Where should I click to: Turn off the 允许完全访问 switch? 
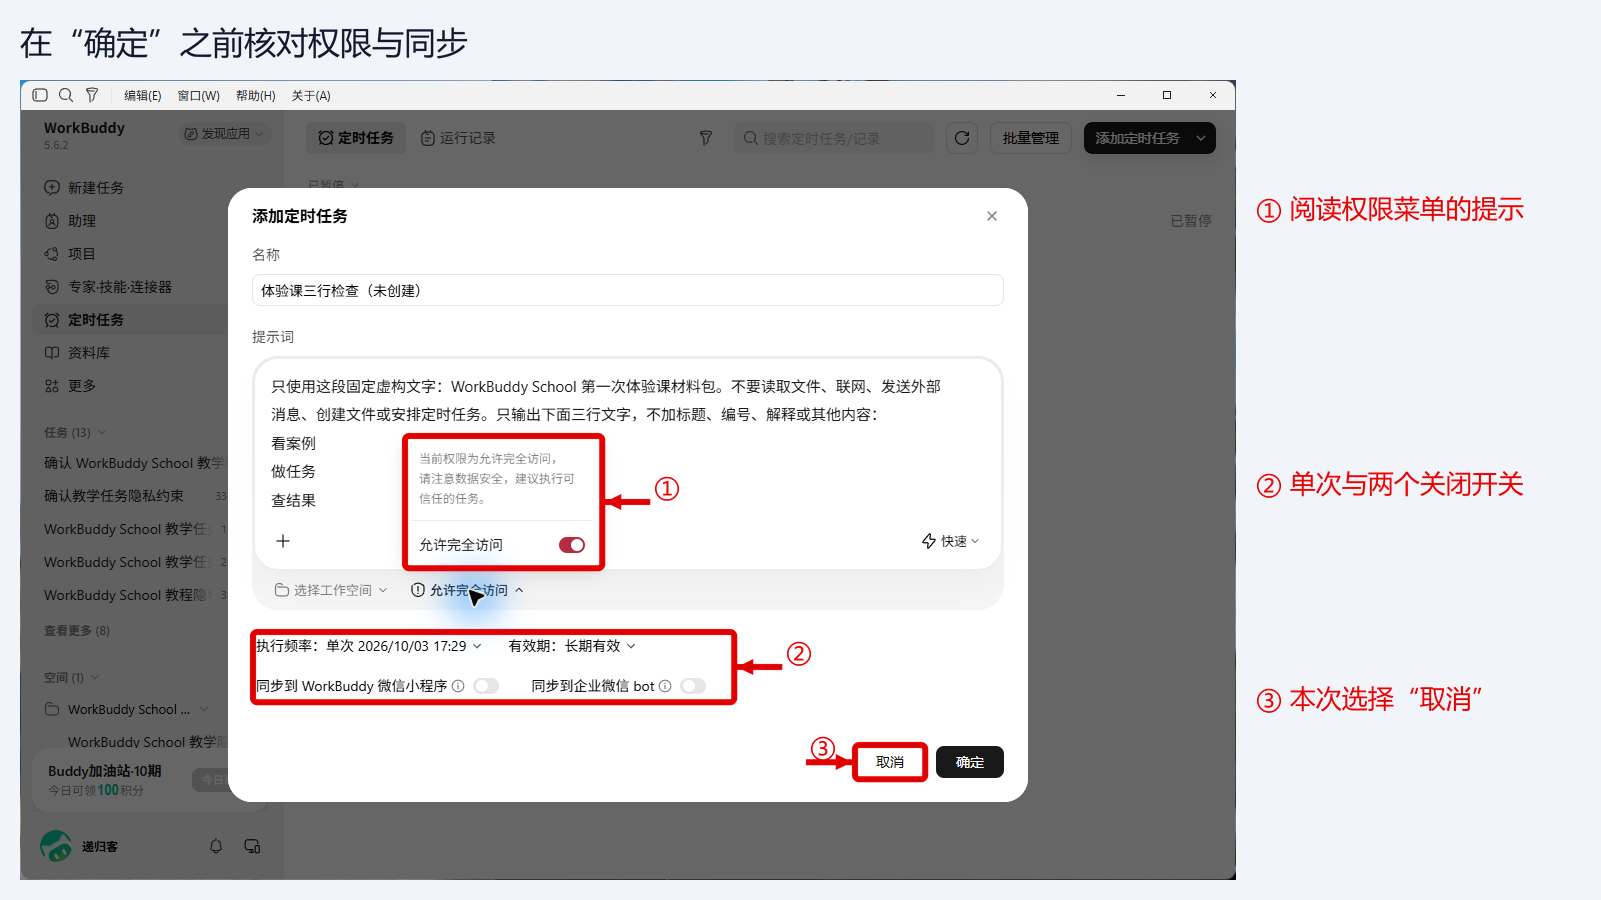coord(572,545)
